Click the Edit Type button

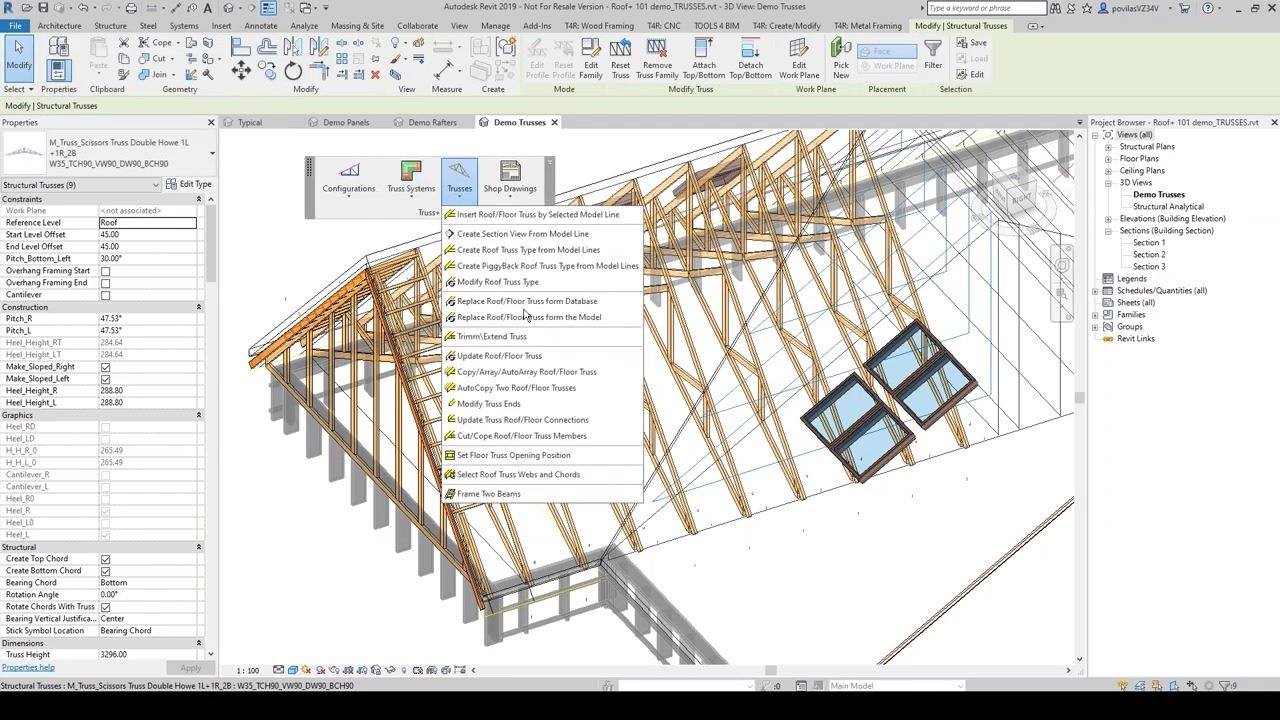pos(190,185)
